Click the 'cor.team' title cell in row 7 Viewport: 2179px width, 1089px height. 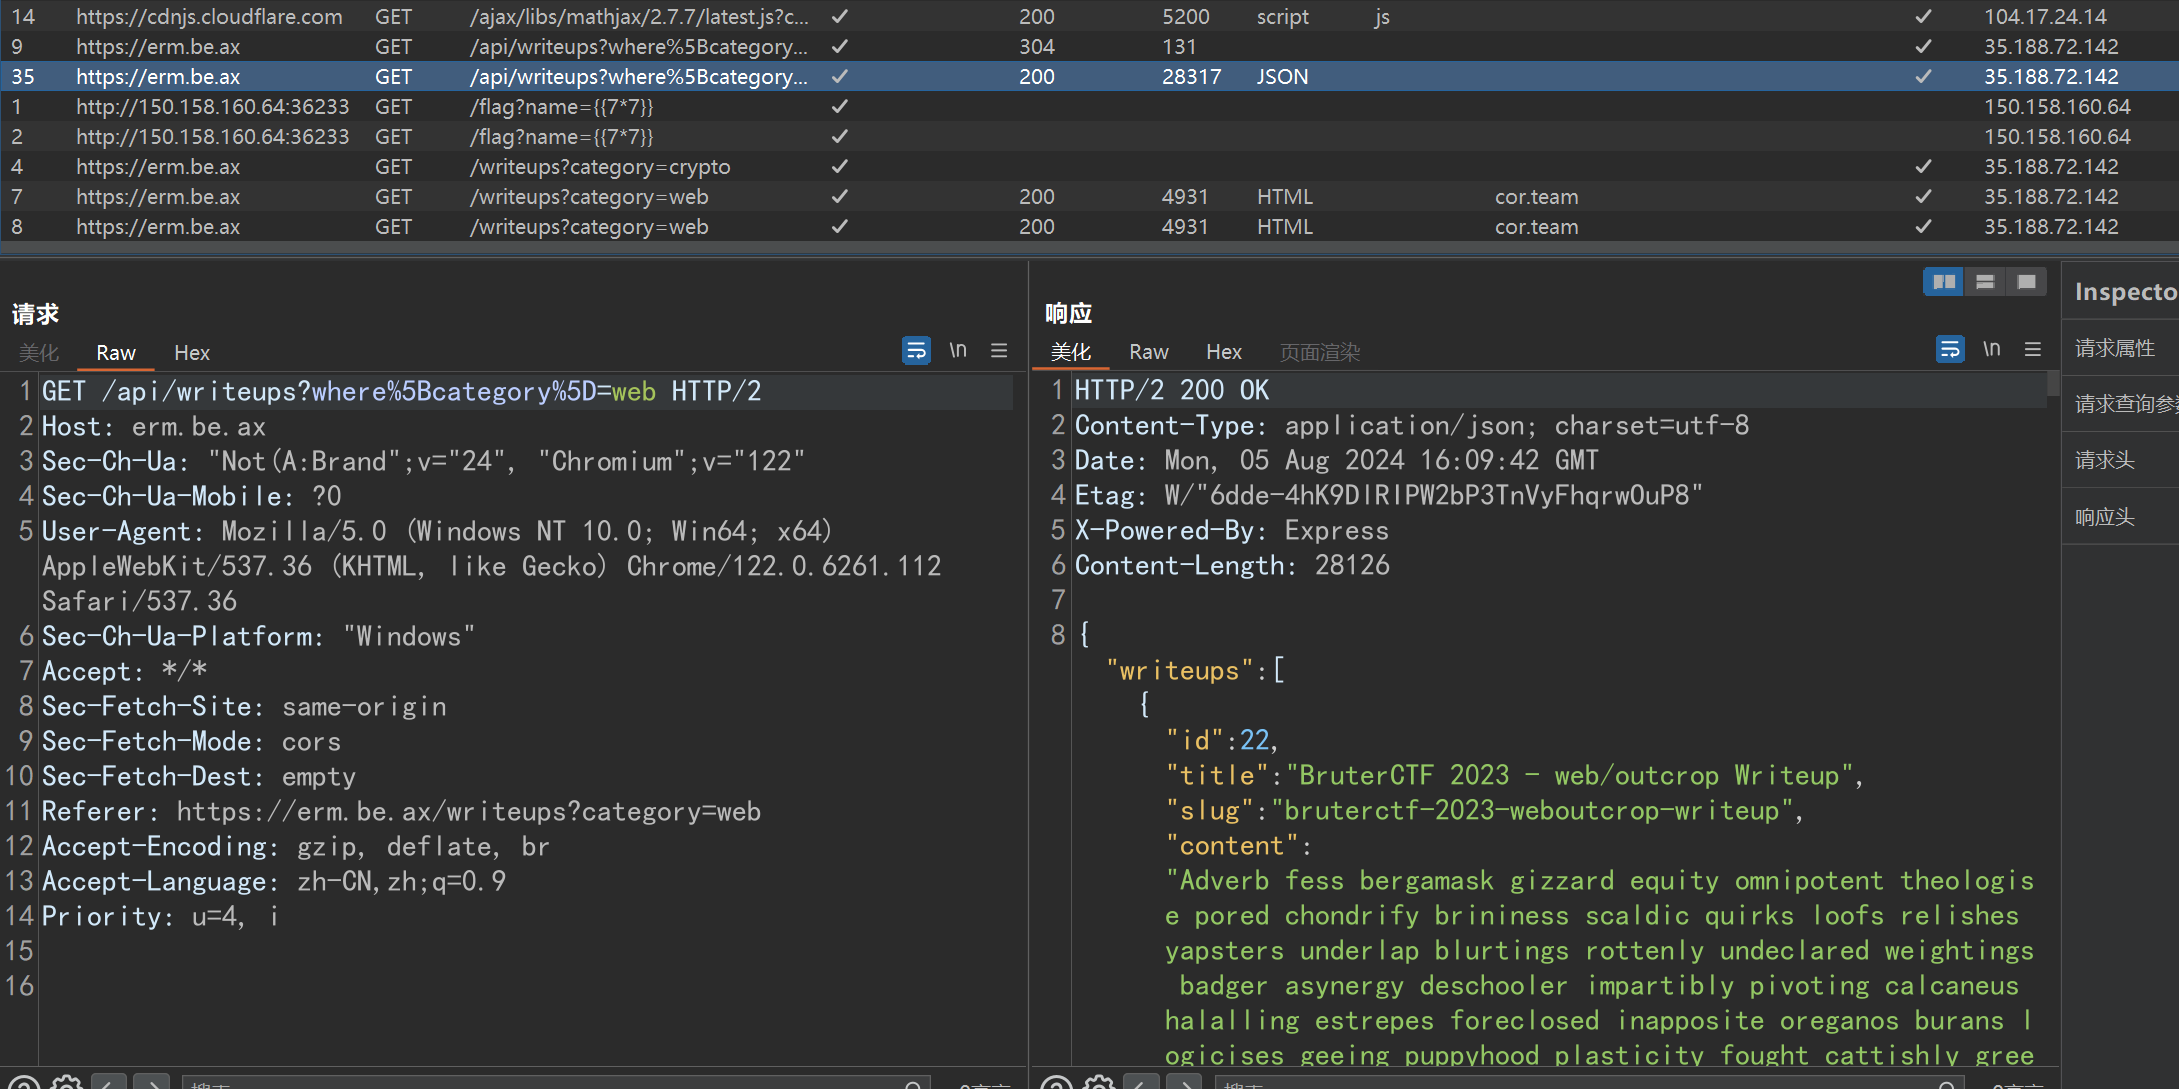(1536, 197)
